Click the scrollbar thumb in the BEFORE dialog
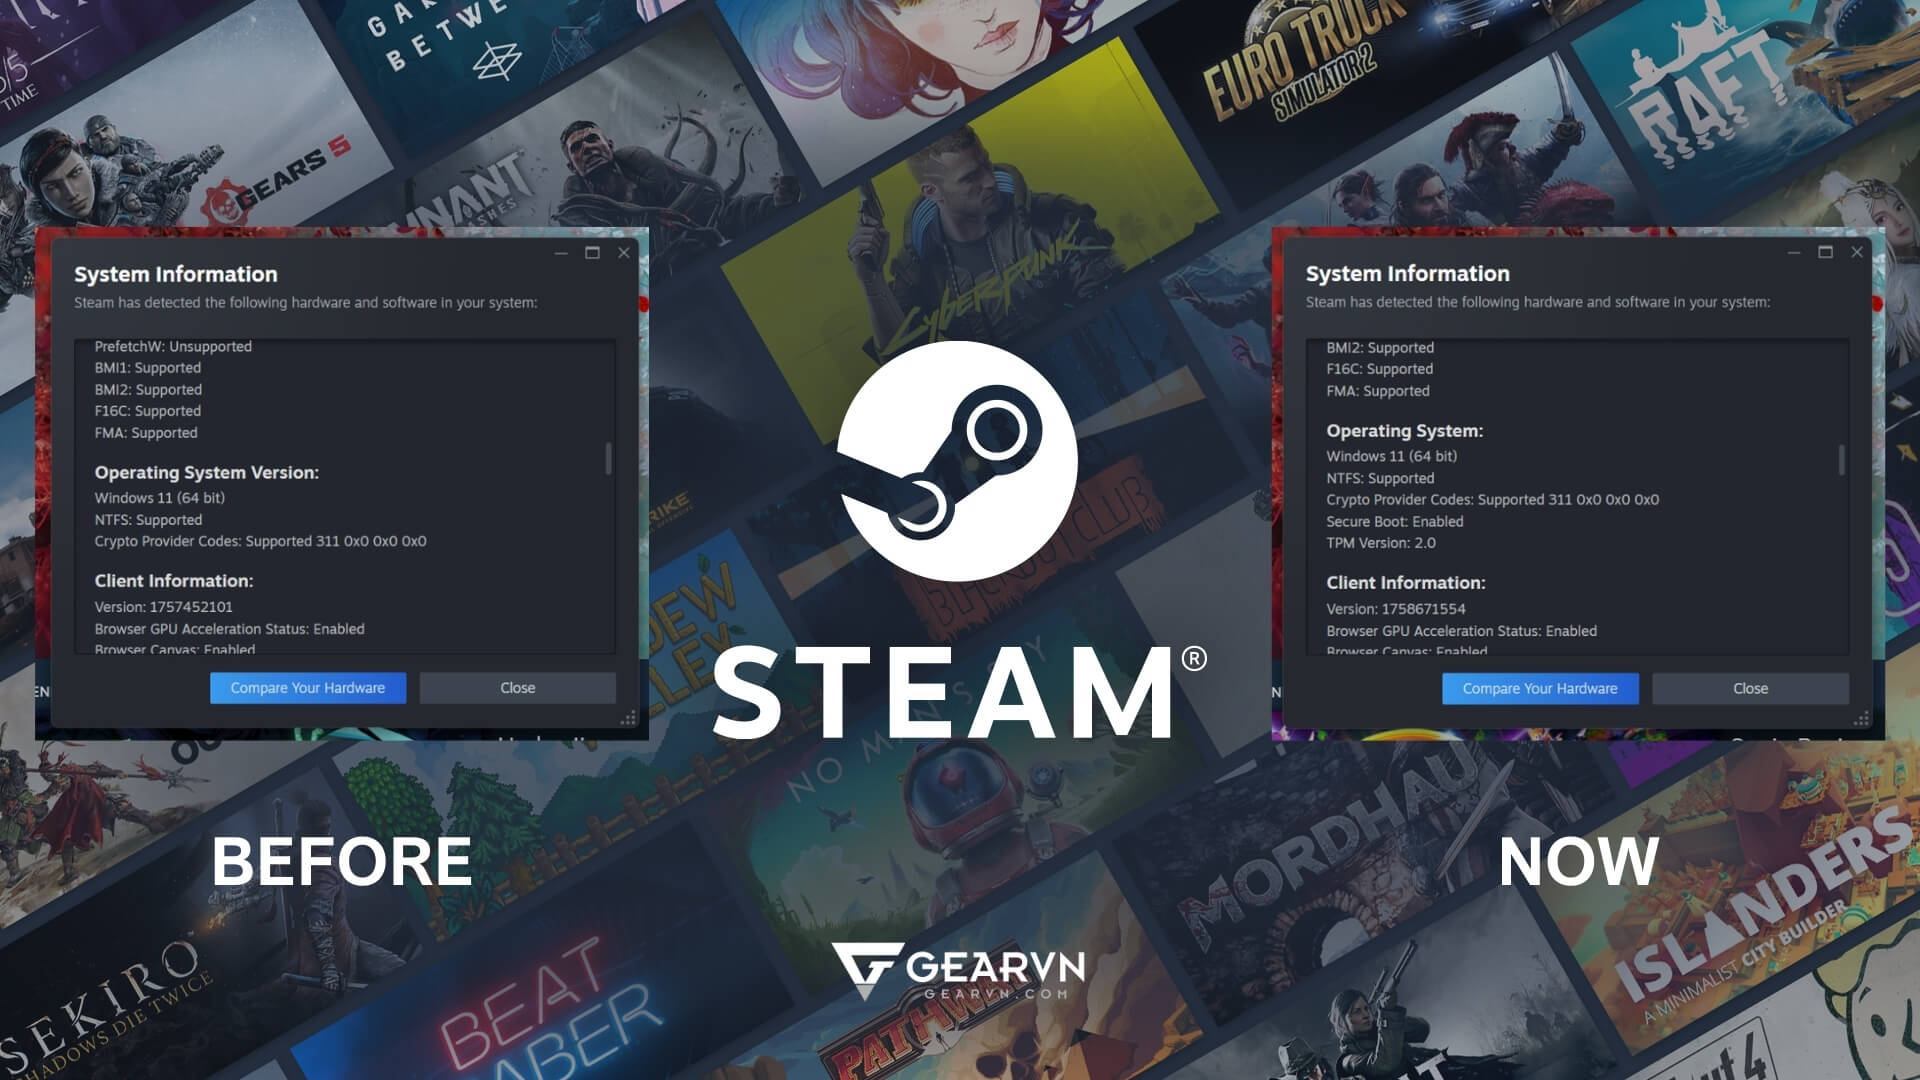This screenshot has height=1080, width=1920. pos(608,458)
